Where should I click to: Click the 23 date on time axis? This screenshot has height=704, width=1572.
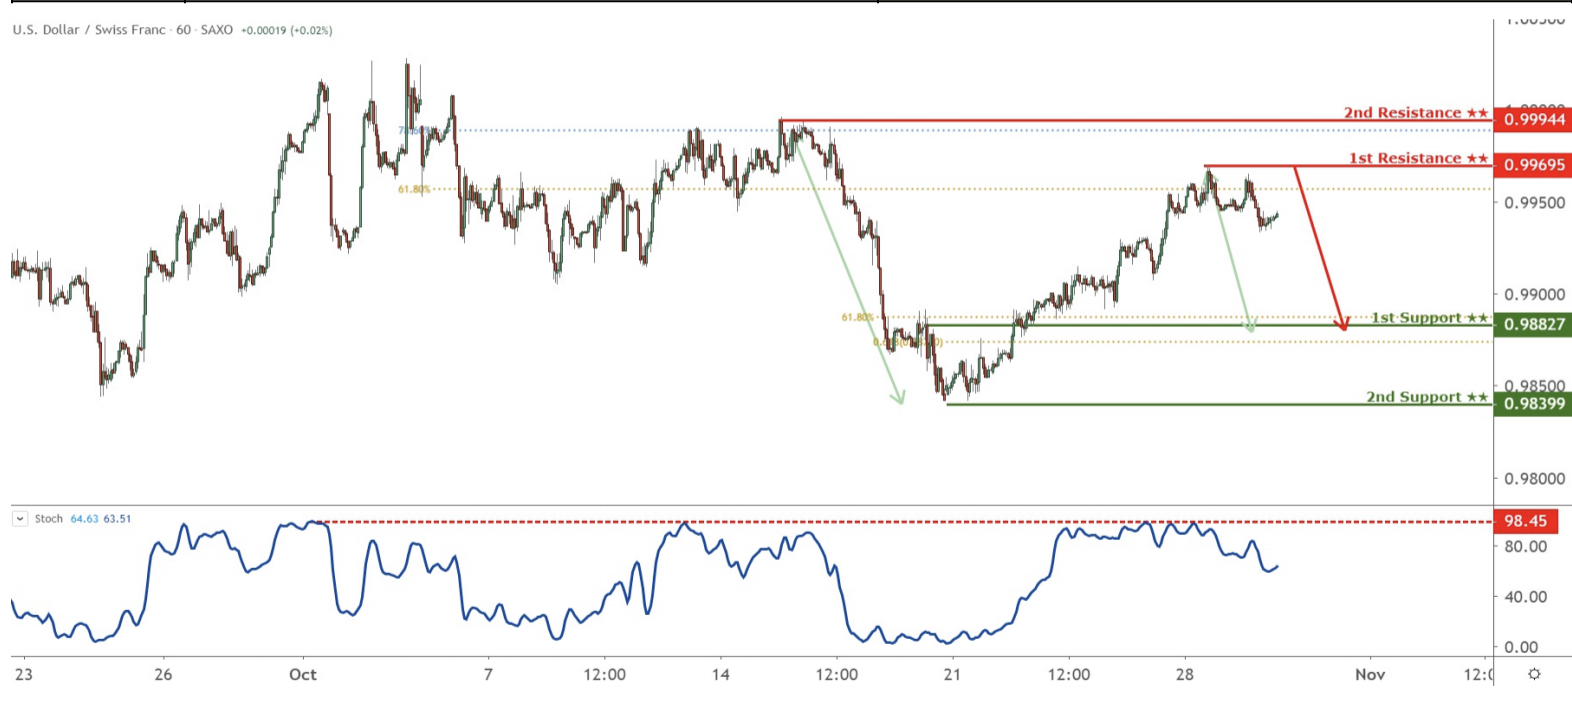click(24, 675)
